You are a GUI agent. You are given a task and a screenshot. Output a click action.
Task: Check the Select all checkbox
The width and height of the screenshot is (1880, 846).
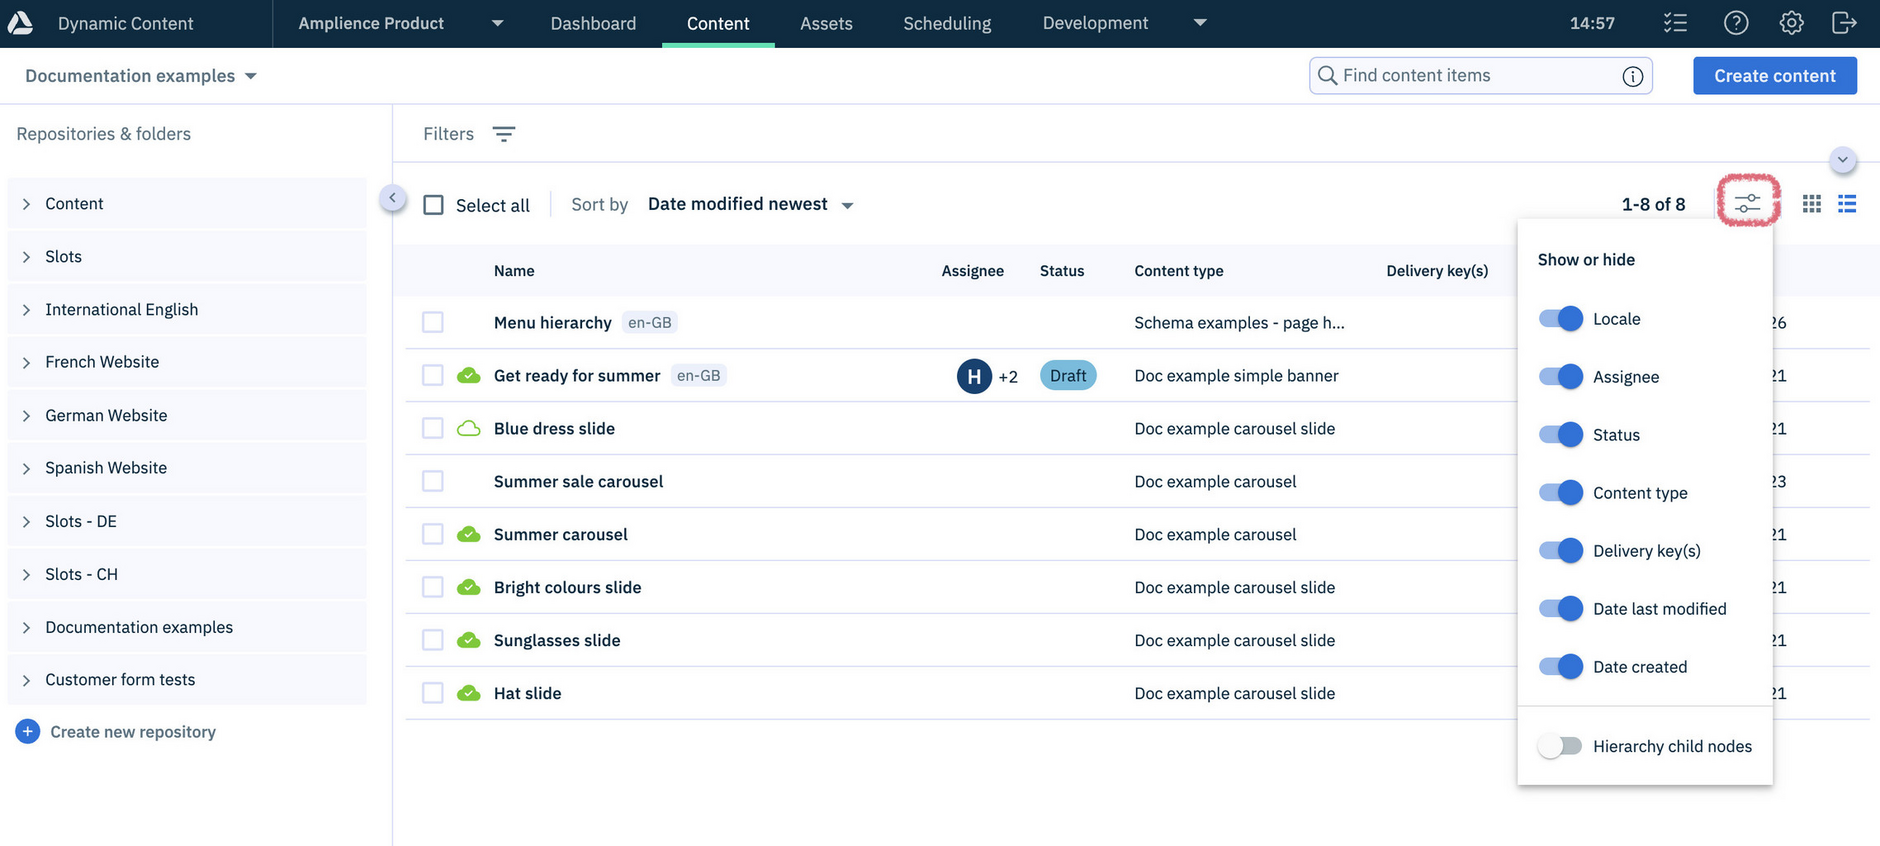coord(433,205)
